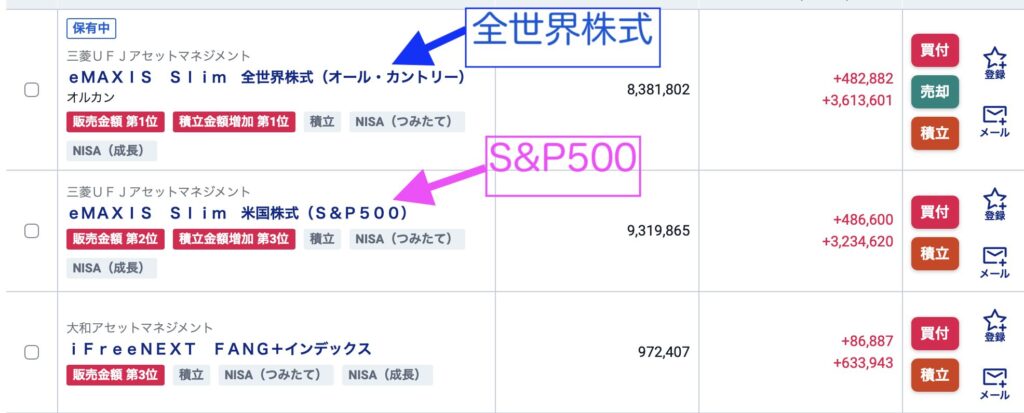Bookmark the S&P500 fund with star icon
Screen dimensions: 1024x413
tap(994, 203)
